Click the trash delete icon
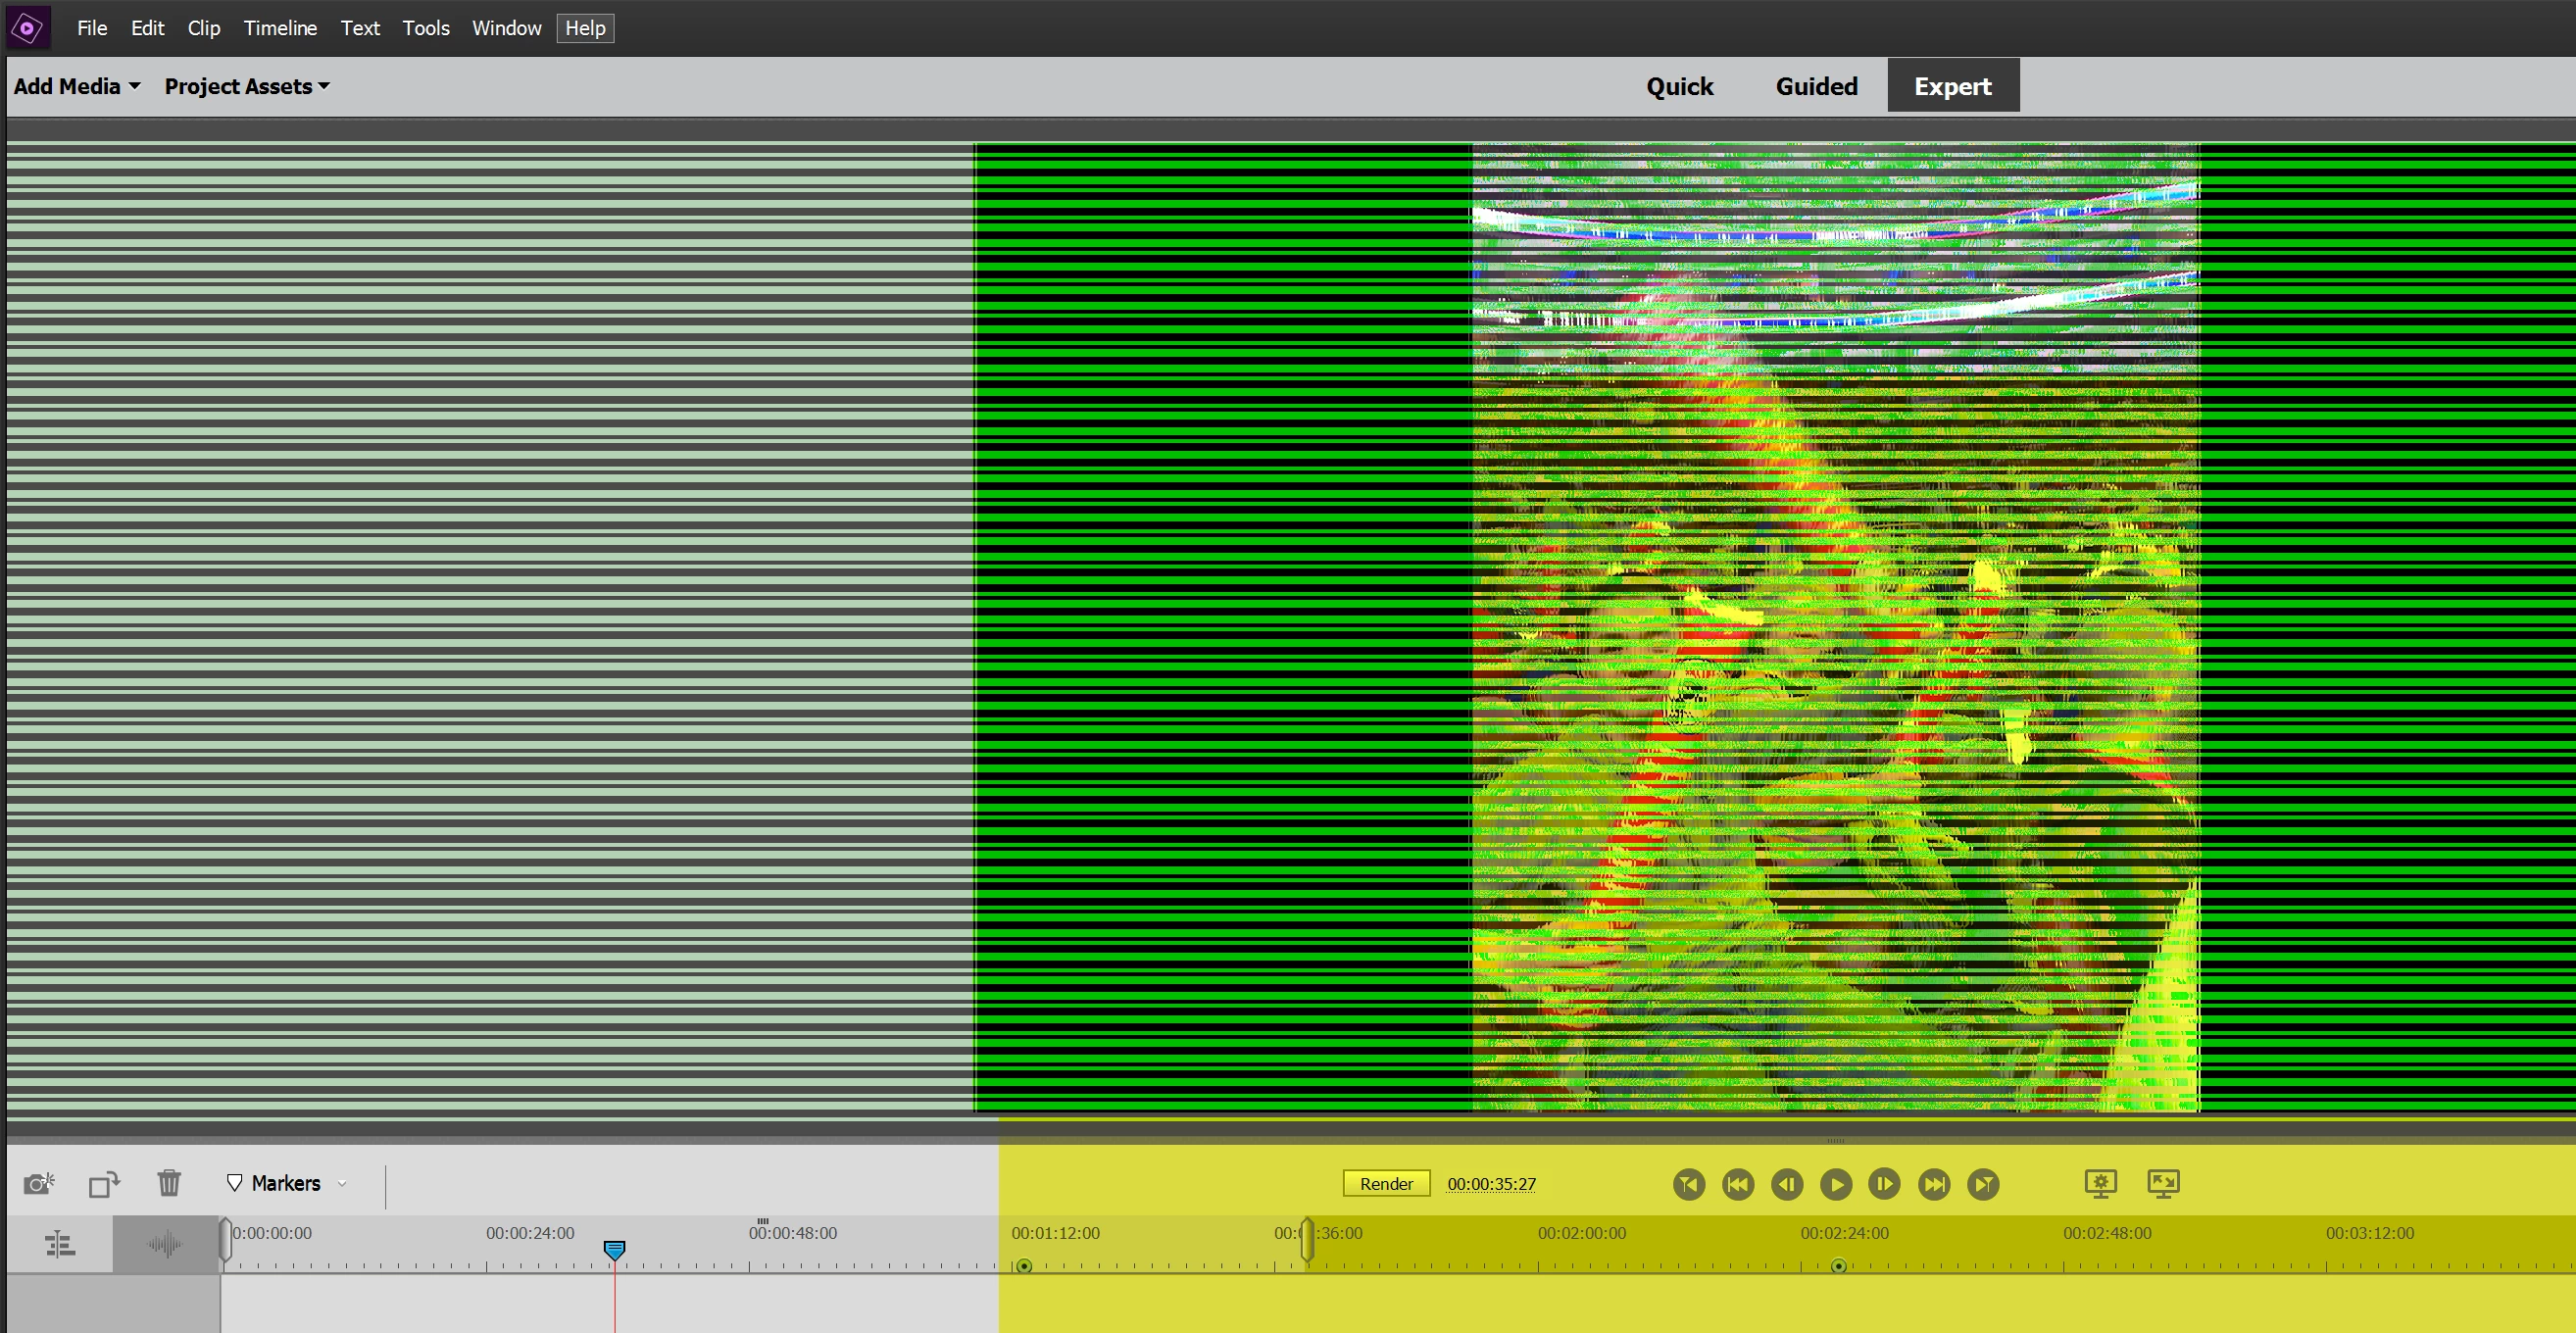Screen dimensions: 2576x1333 [x=169, y=1183]
